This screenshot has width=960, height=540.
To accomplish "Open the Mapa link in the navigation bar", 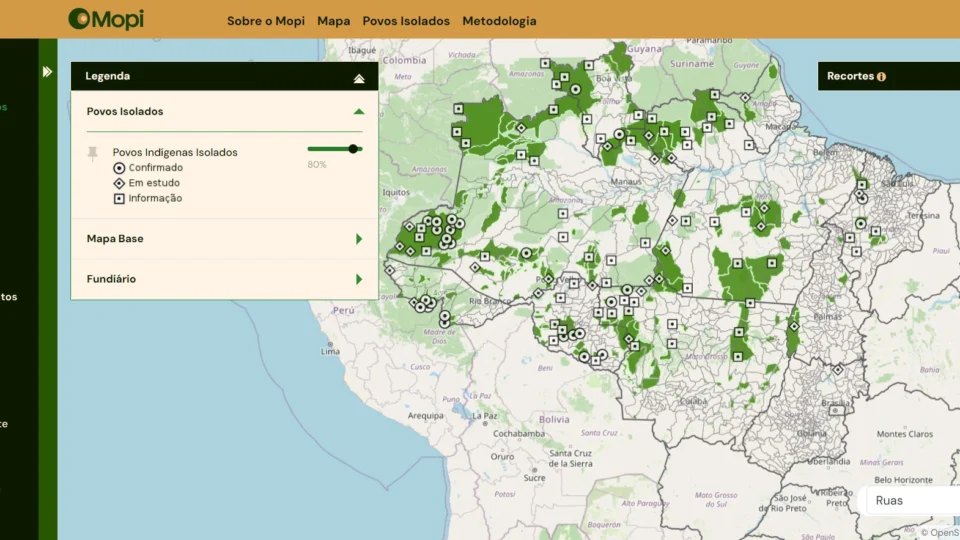I will (333, 21).
